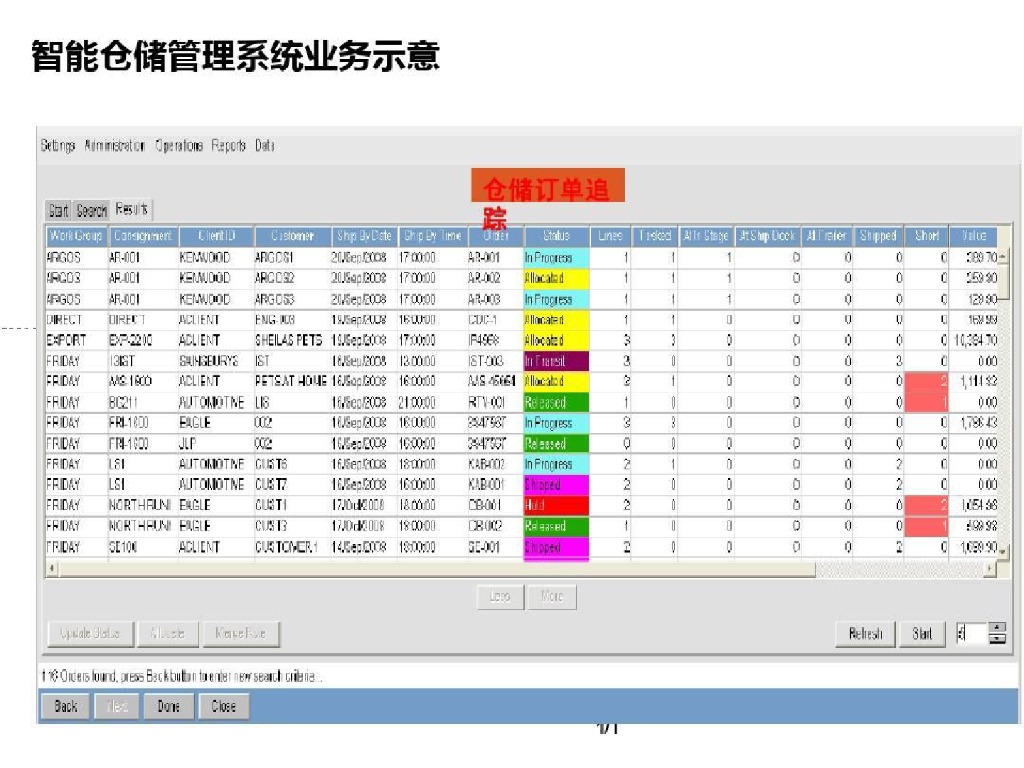Switch to the Search tab
Image resolution: width=1024 pixels, height=768 pixels.
click(91, 211)
